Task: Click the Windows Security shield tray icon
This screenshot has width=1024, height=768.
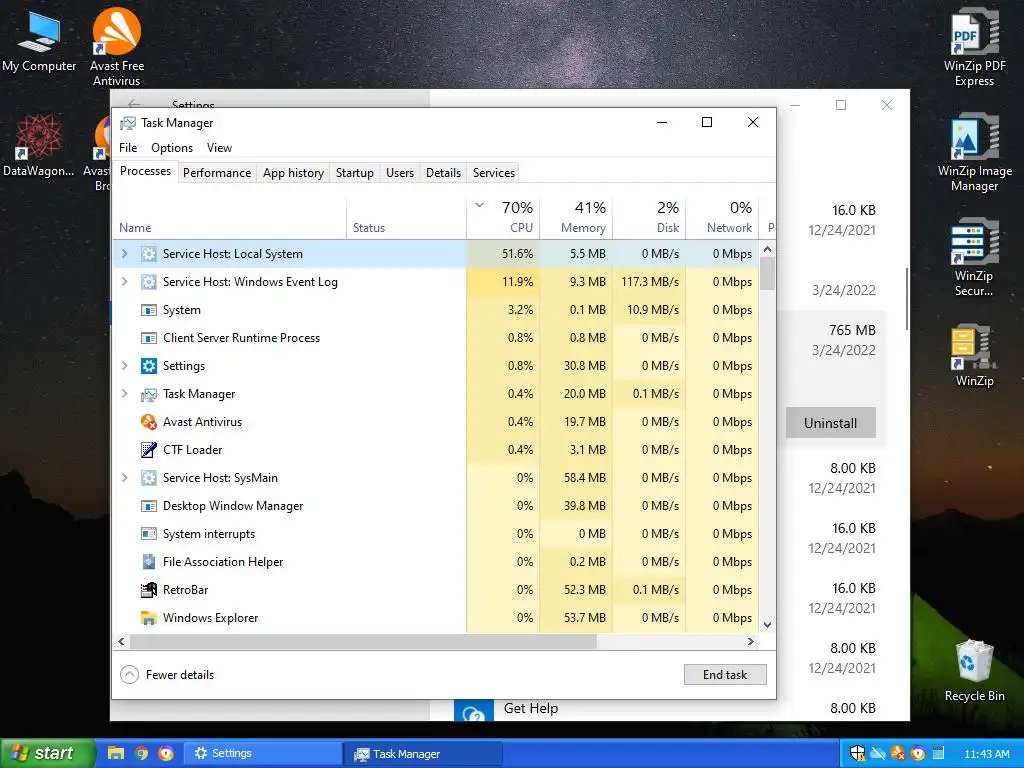Action: tap(857, 753)
